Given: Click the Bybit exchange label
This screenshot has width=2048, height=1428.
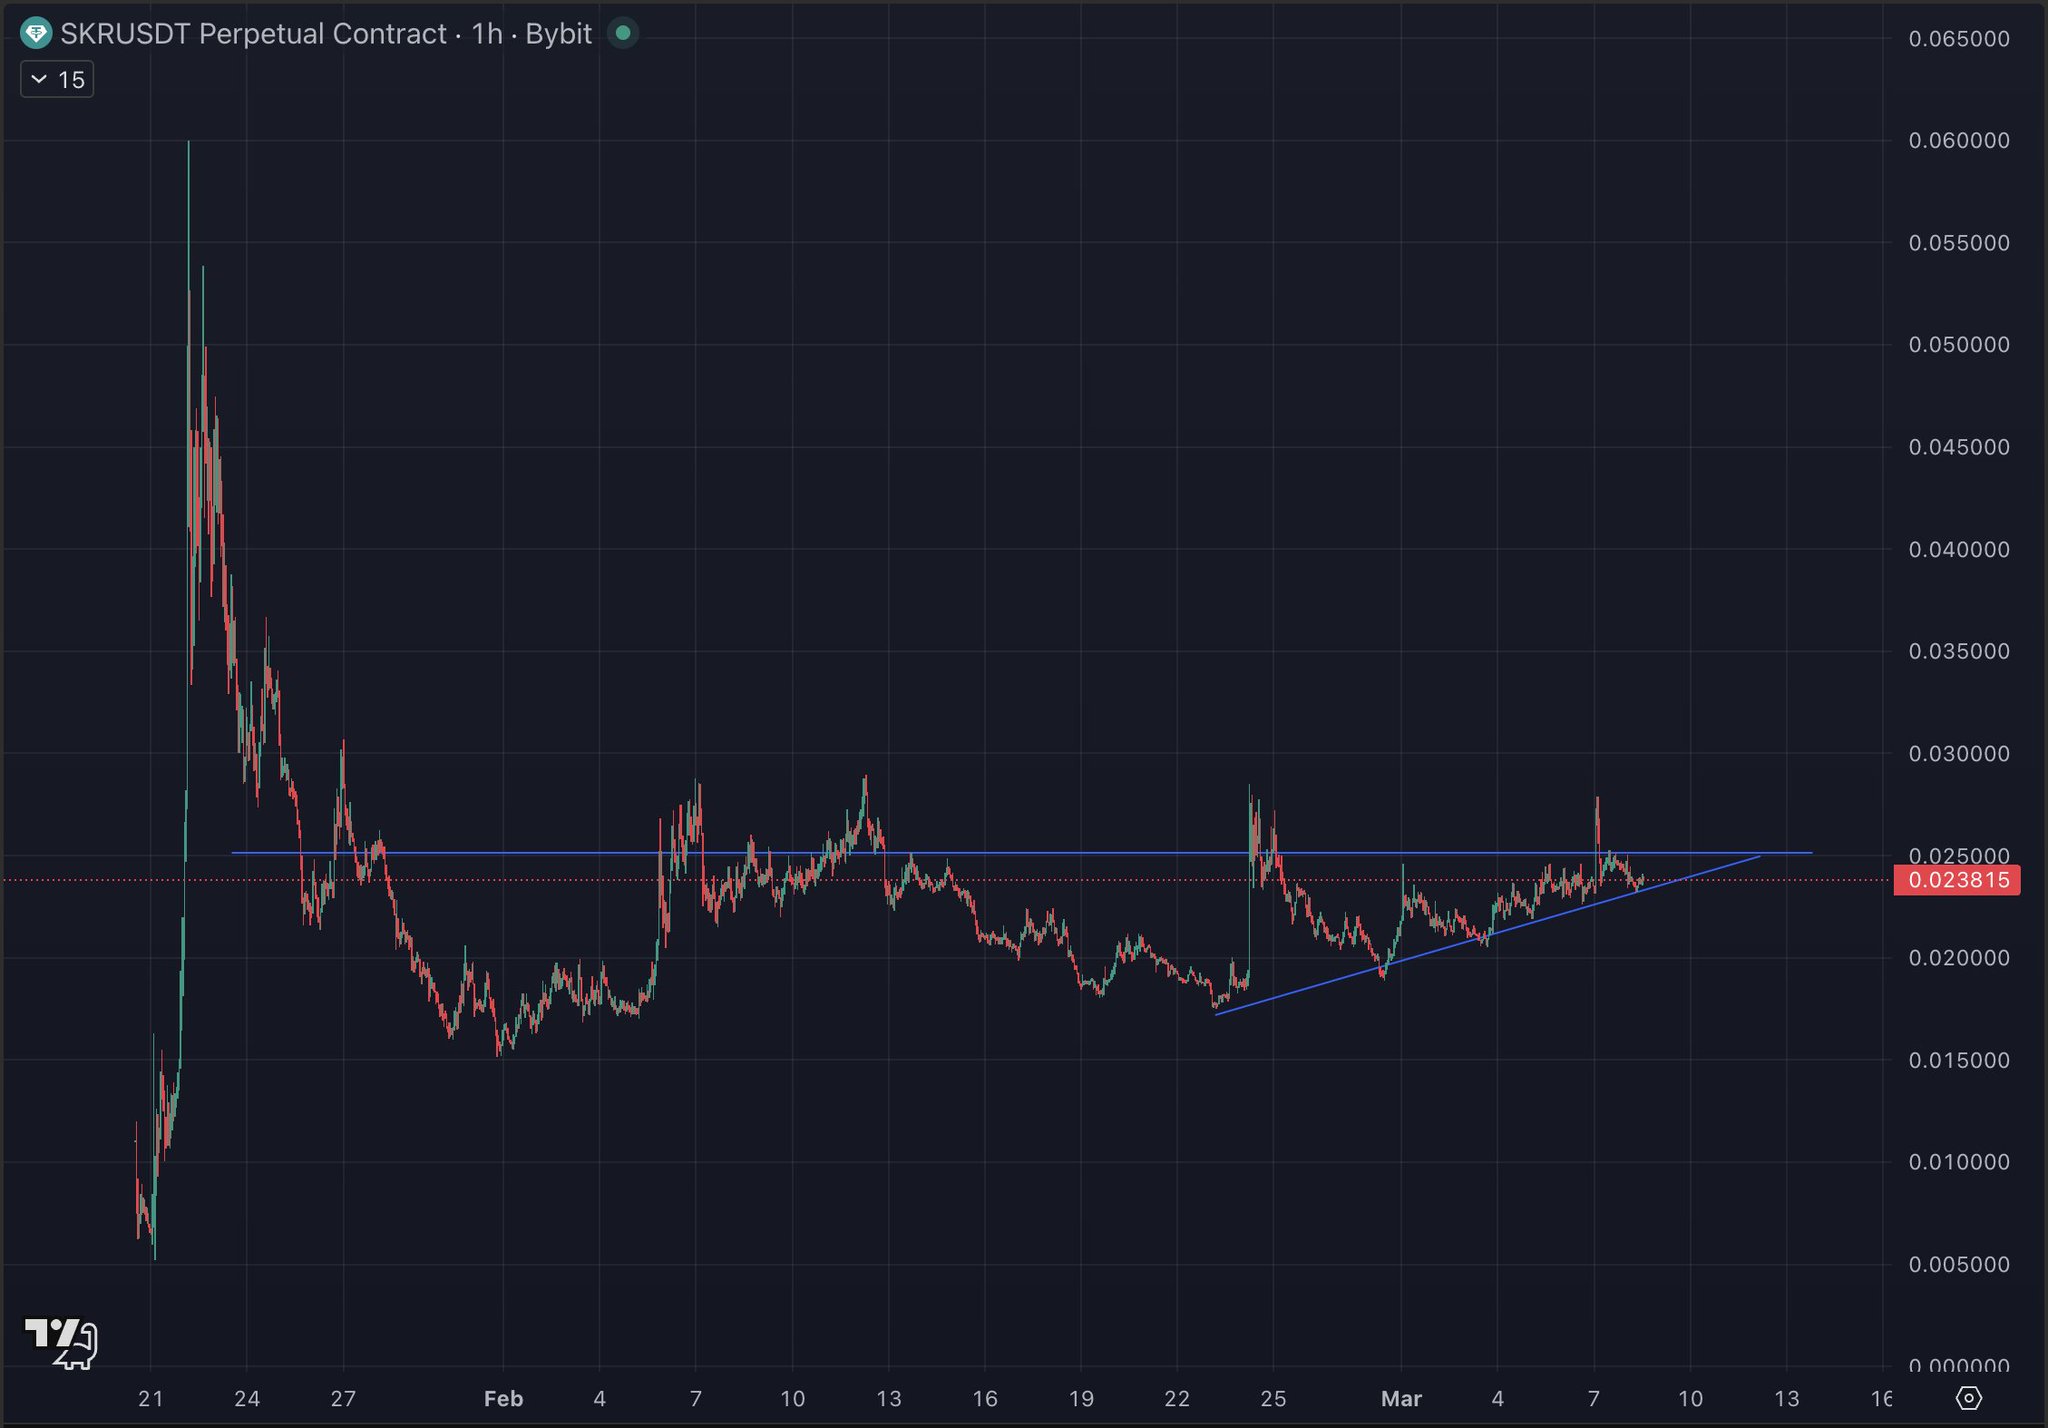Looking at the screenshot, I should point(558,34).
